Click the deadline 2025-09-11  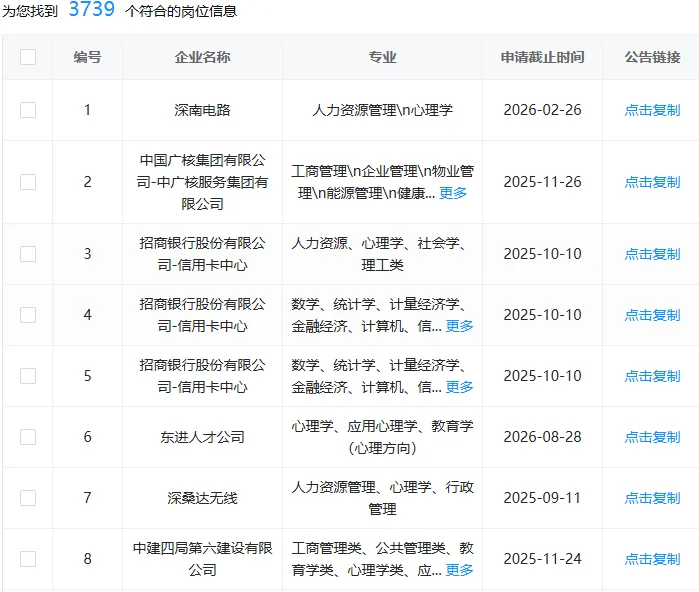[543, 498]
